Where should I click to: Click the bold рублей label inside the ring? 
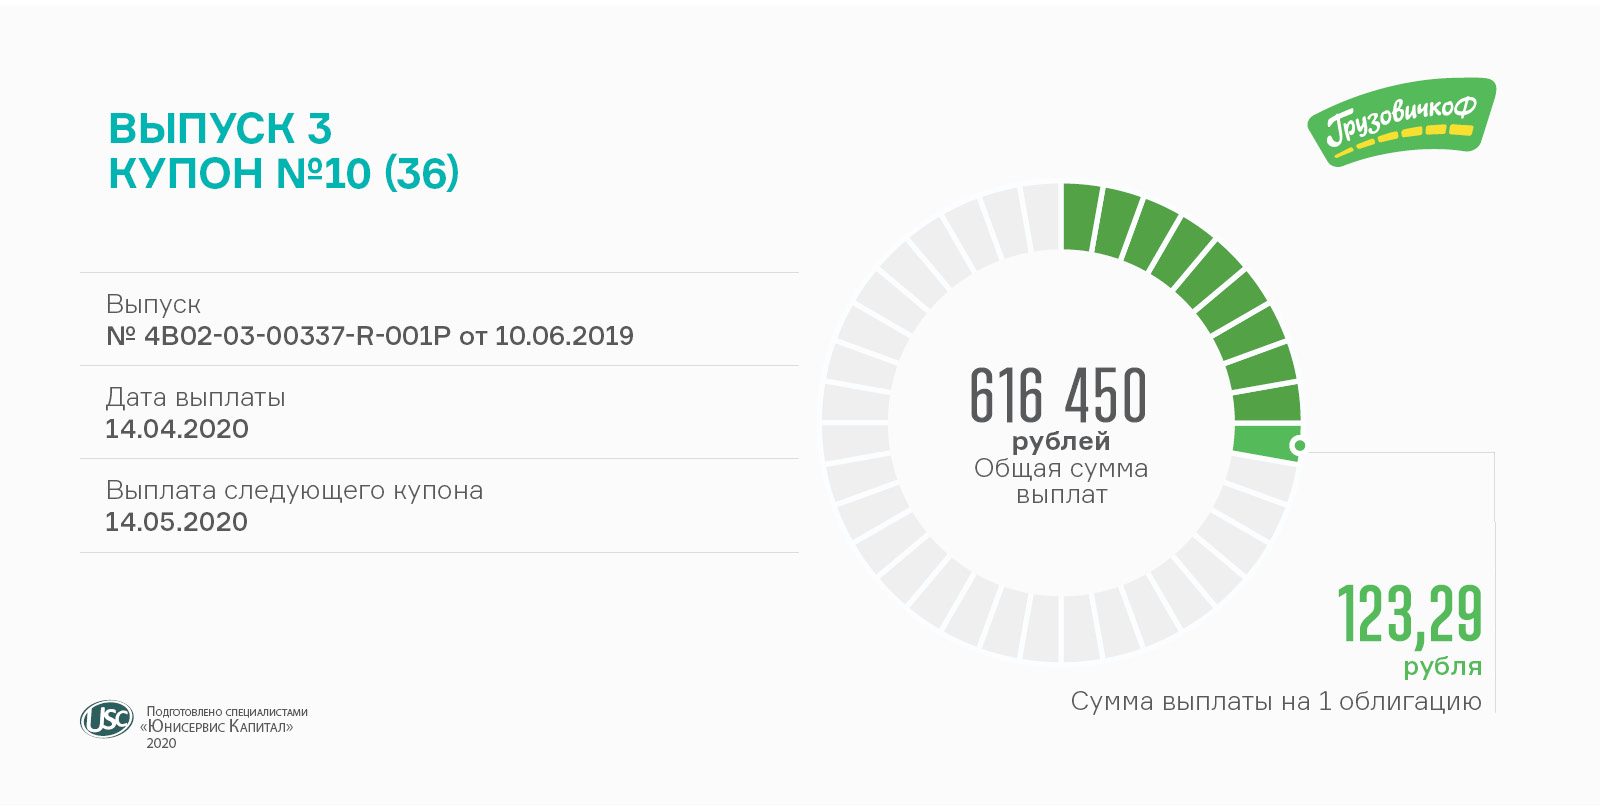click(1061, 441)
